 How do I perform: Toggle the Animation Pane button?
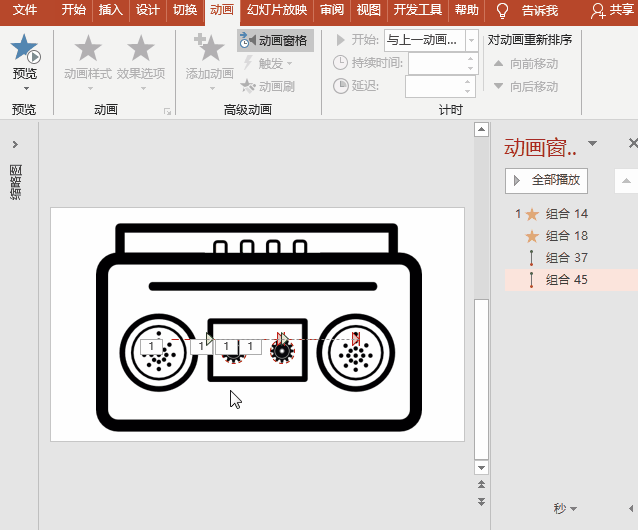point(275,40)
